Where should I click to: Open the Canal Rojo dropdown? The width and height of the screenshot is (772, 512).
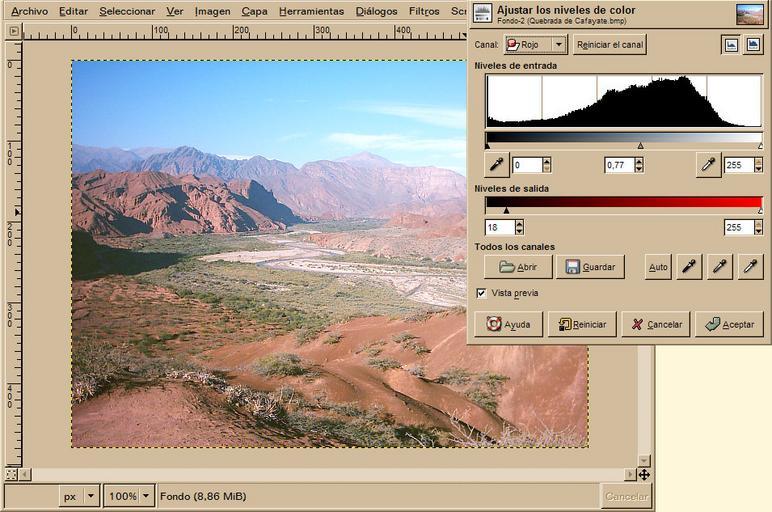(535, 45)
